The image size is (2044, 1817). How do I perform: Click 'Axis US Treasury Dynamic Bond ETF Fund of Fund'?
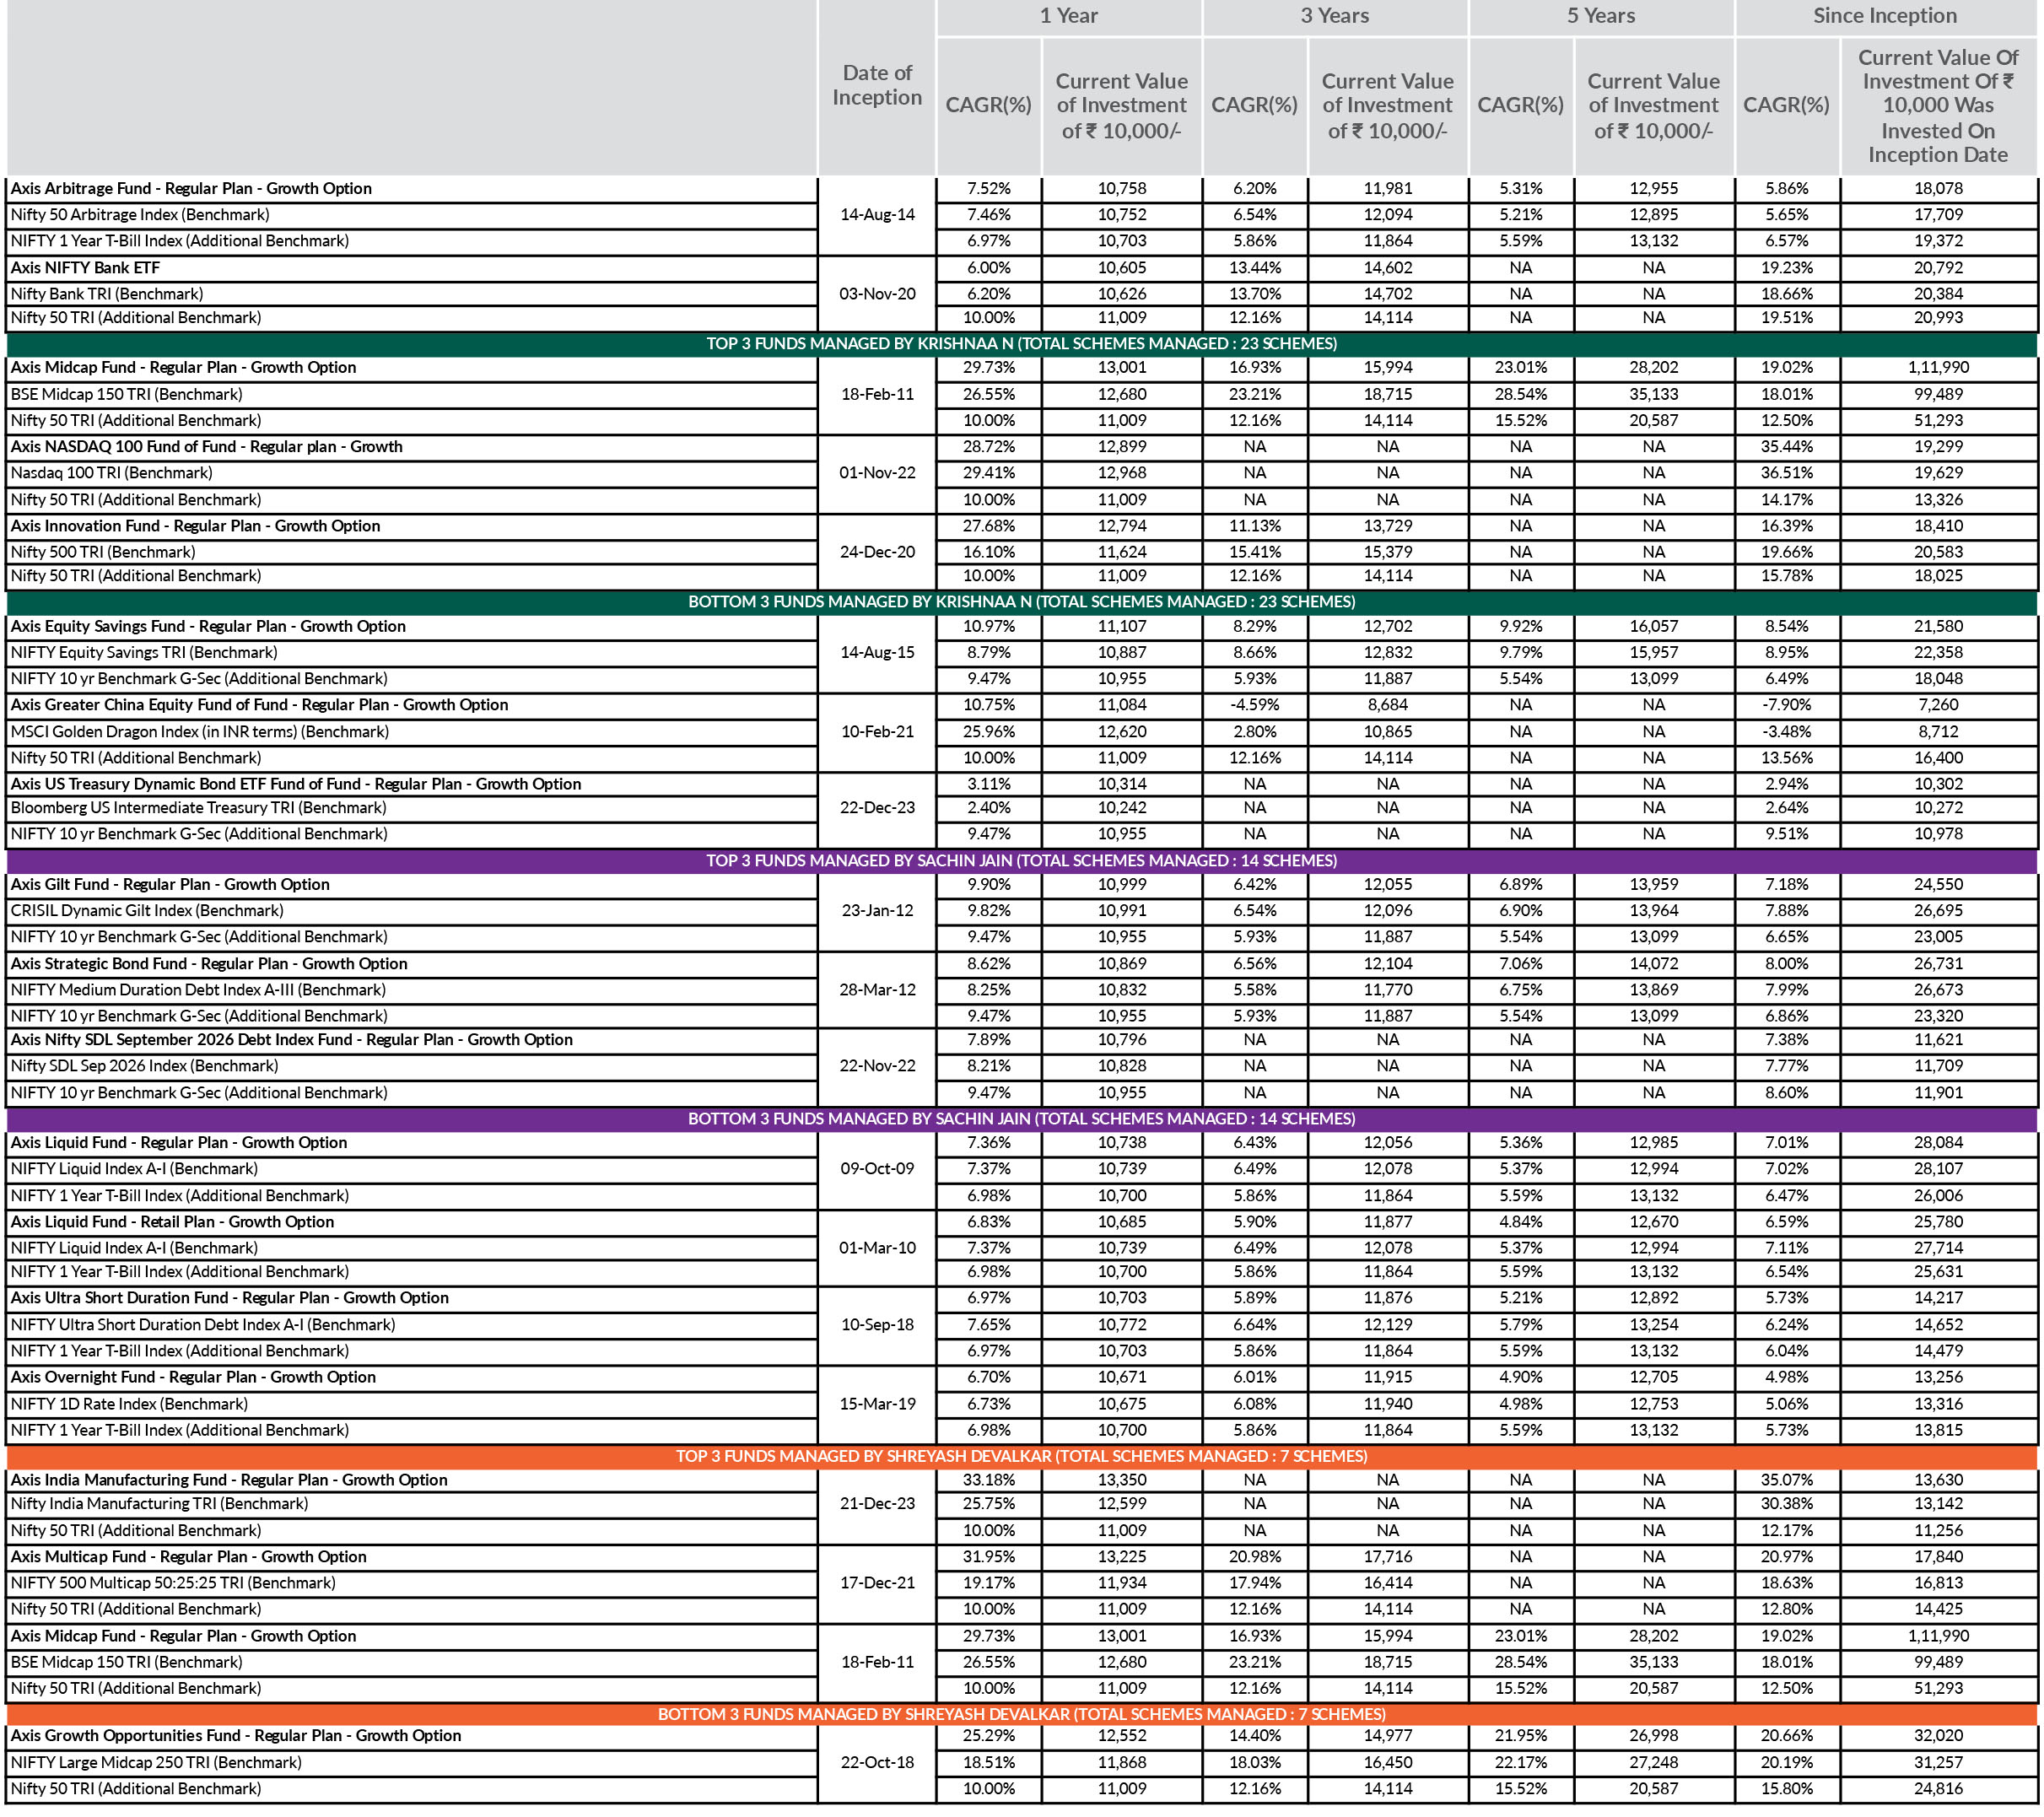296,784
